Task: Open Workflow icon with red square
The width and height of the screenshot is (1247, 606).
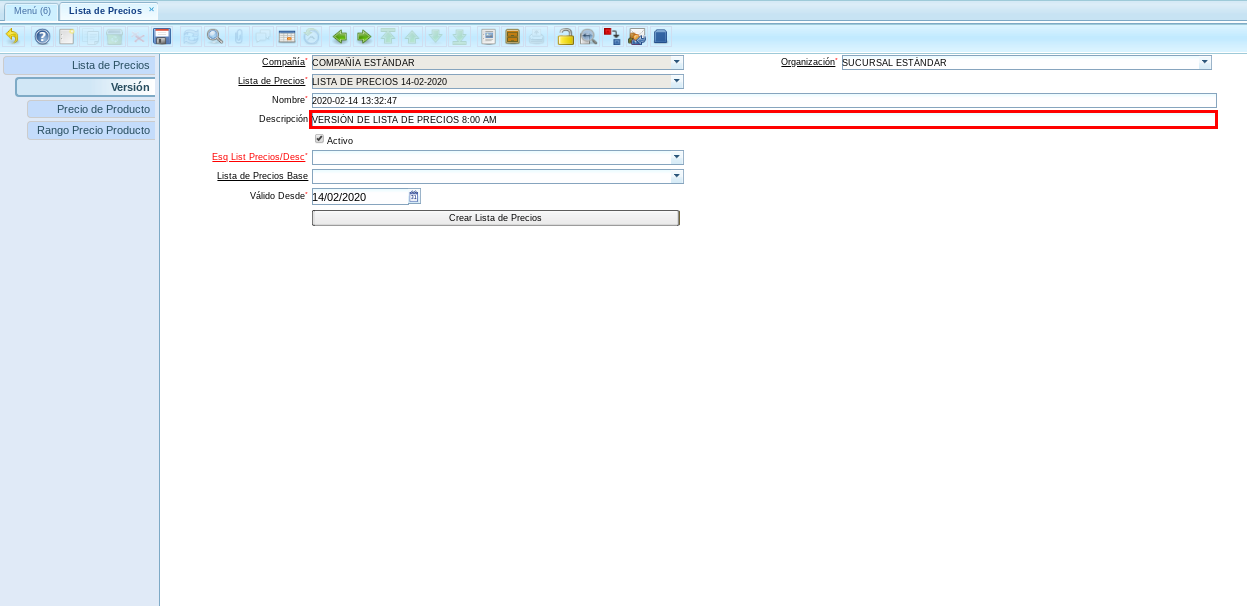Action: point(612,37)
